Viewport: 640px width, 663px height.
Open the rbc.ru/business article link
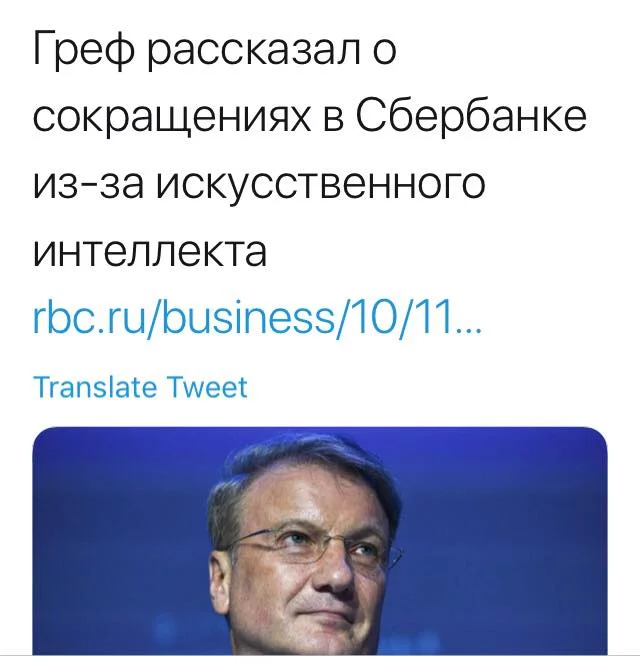257,316
